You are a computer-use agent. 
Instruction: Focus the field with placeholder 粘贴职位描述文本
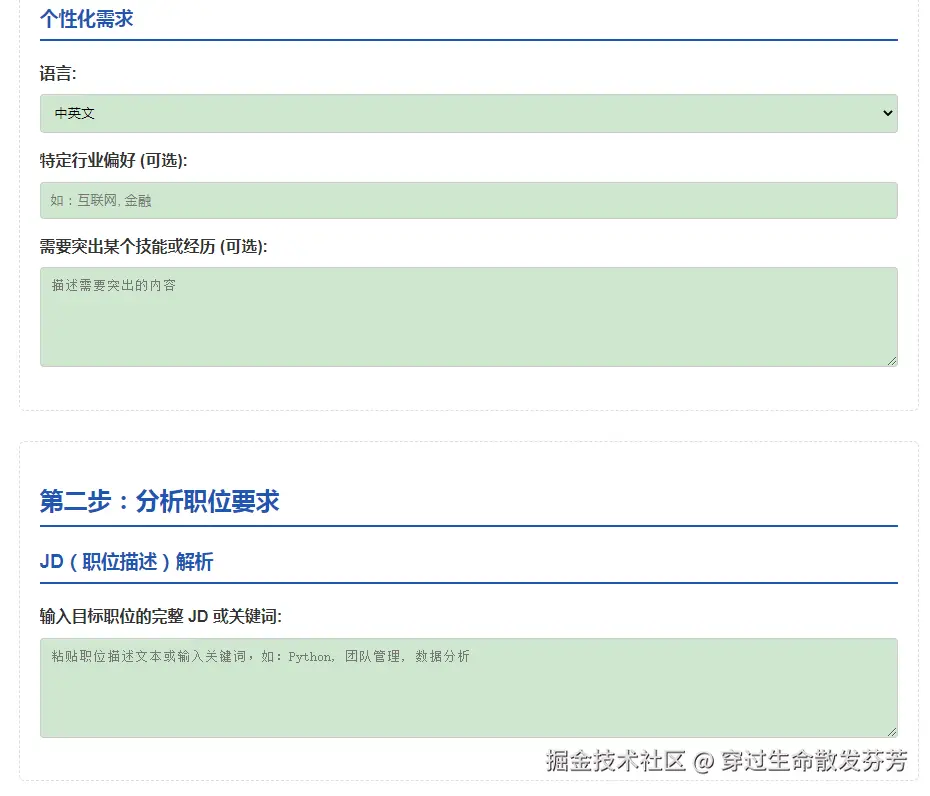(x=468, y=687)
